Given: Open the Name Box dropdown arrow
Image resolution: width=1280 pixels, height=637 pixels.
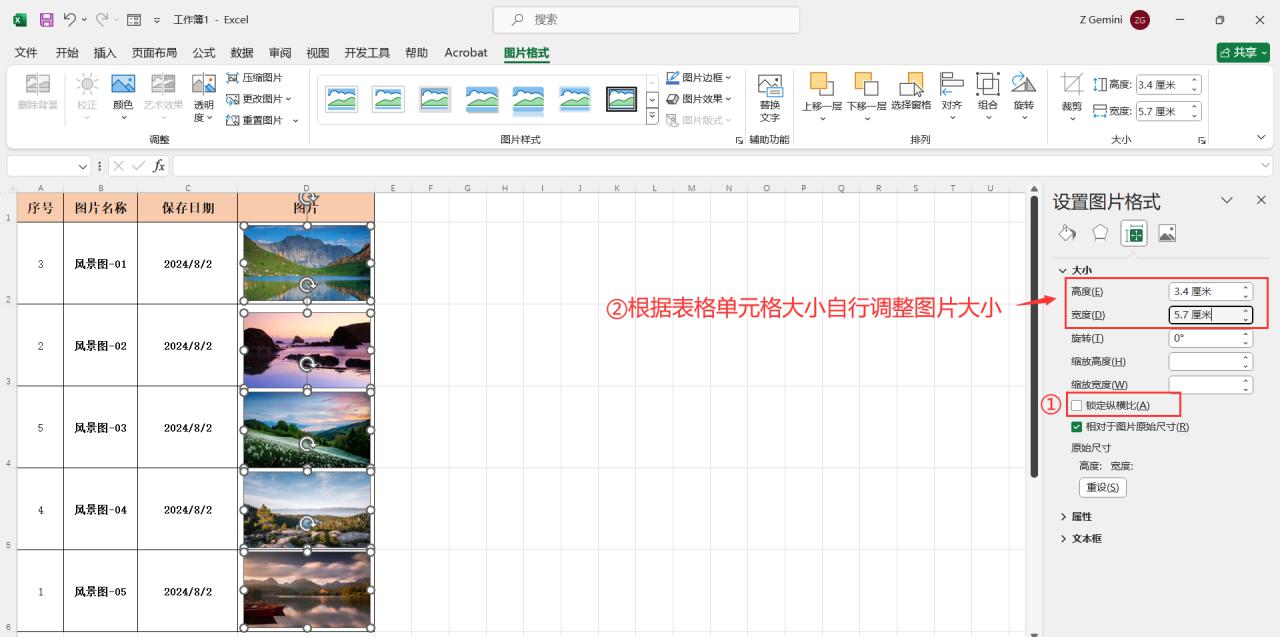Looking at the screenshot, I should [83, 166].
